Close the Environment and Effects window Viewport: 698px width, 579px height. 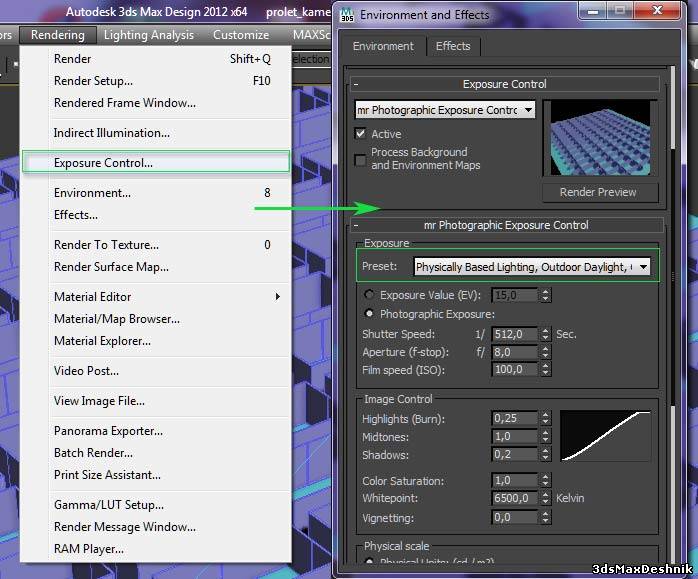point(657,10)
